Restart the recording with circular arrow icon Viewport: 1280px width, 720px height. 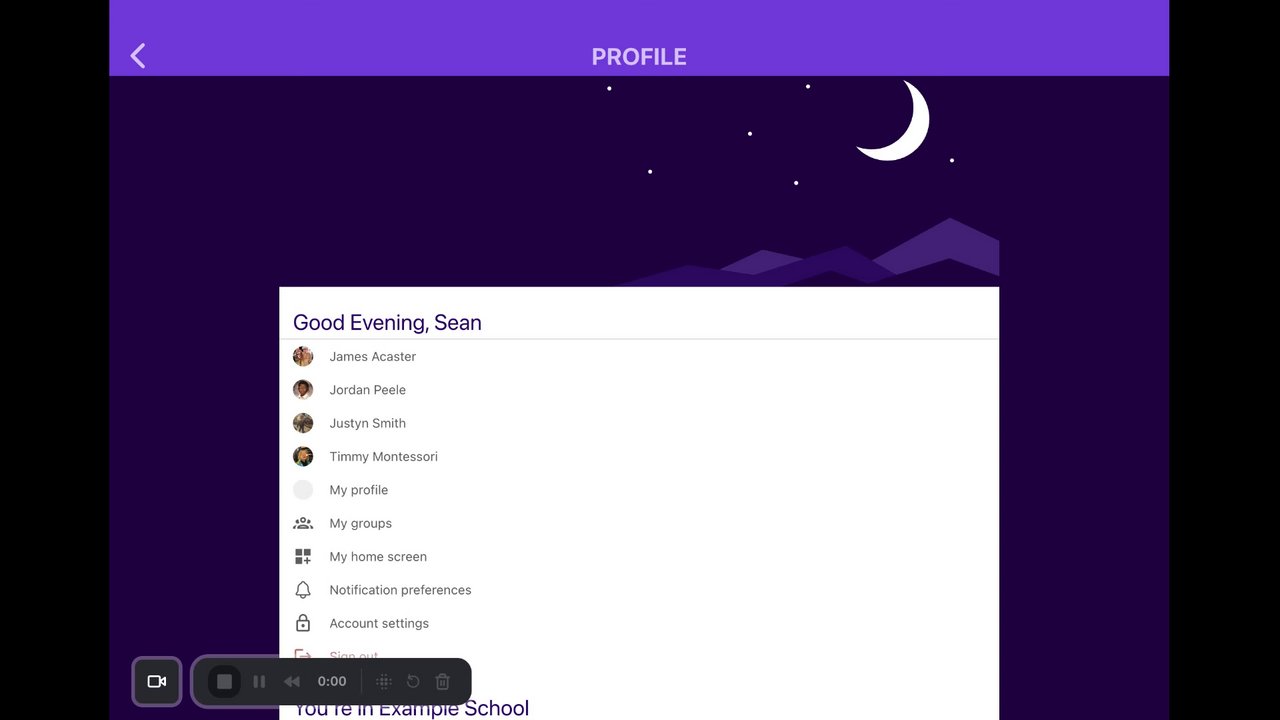tap(413, 681)
